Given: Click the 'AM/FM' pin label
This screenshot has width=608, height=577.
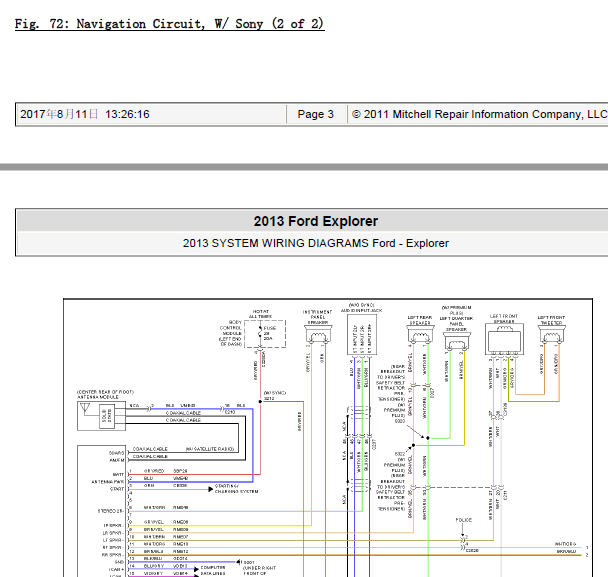Looking at the screenshot, I should (117, 460).
